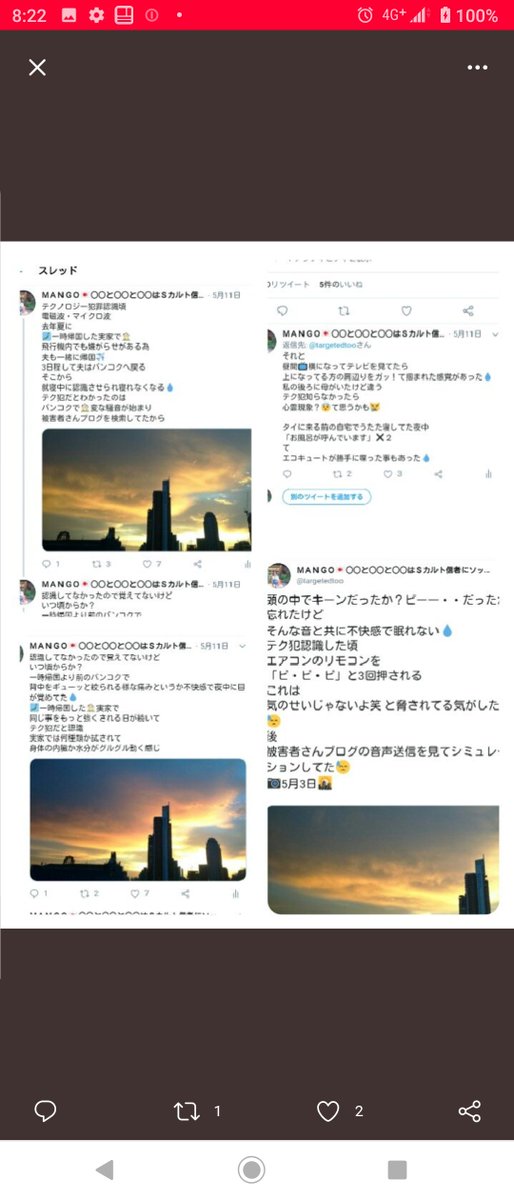Open recent apps with the square button
This screenshot has height=1200, width=514.
coord(397,1169)
